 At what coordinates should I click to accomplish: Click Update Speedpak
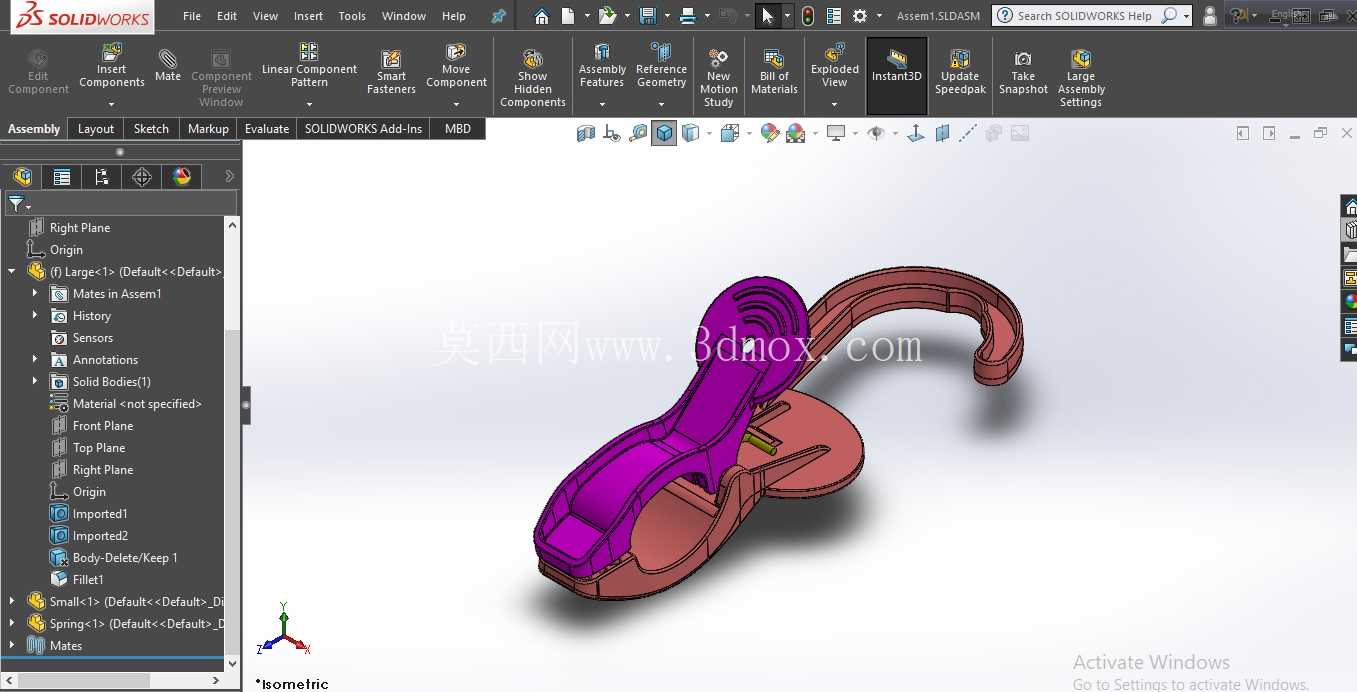960,72
